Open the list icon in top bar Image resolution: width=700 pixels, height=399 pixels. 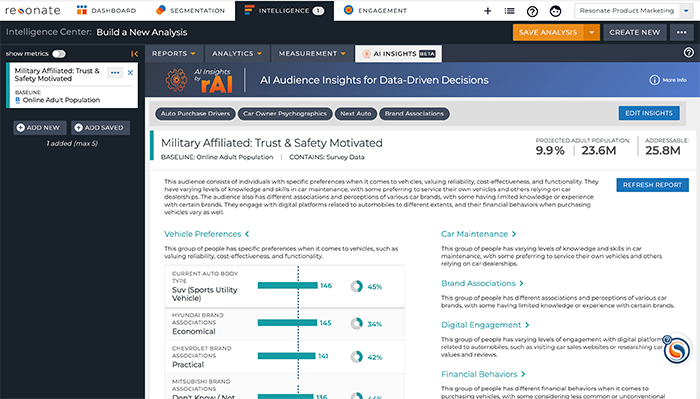pyautogui.click(x=509, y=11)
